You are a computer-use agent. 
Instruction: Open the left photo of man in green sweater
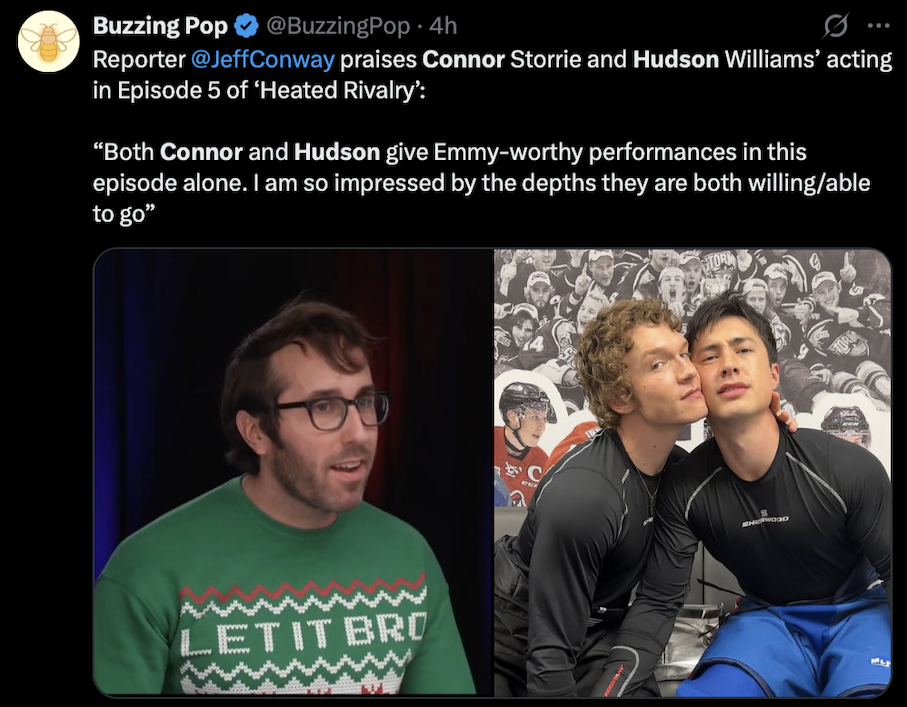coord(293,472)
